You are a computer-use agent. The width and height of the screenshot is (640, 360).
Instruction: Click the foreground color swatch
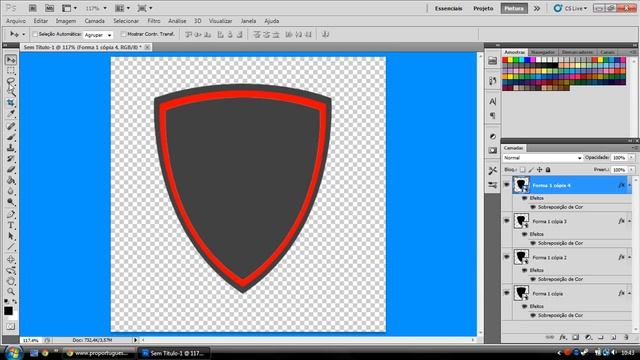pyautogui.click(x=8, y=311)
